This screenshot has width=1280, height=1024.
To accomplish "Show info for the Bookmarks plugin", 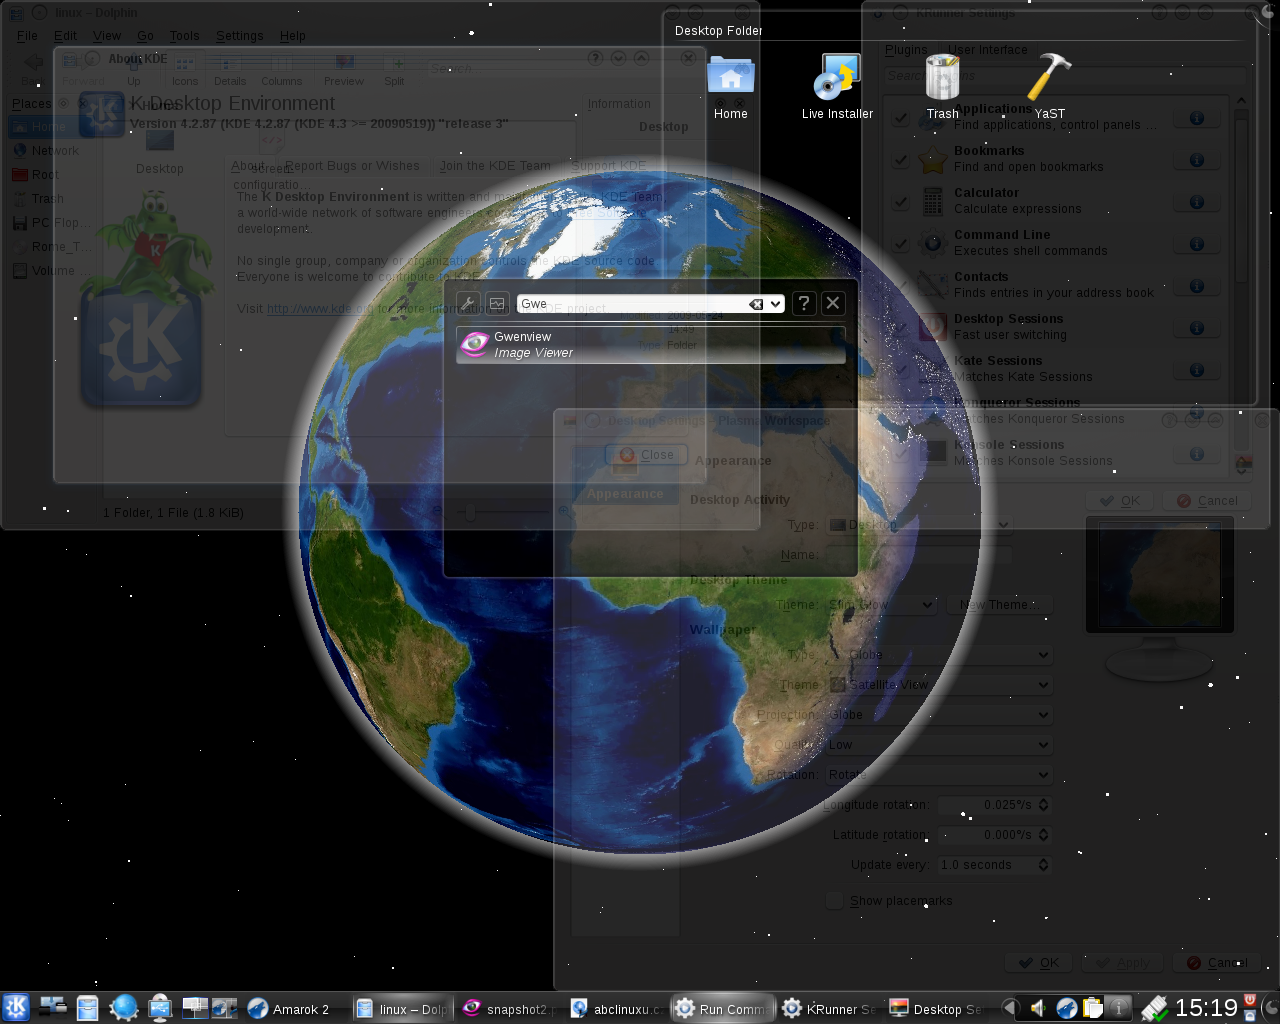I will [x=1196, y=160].
